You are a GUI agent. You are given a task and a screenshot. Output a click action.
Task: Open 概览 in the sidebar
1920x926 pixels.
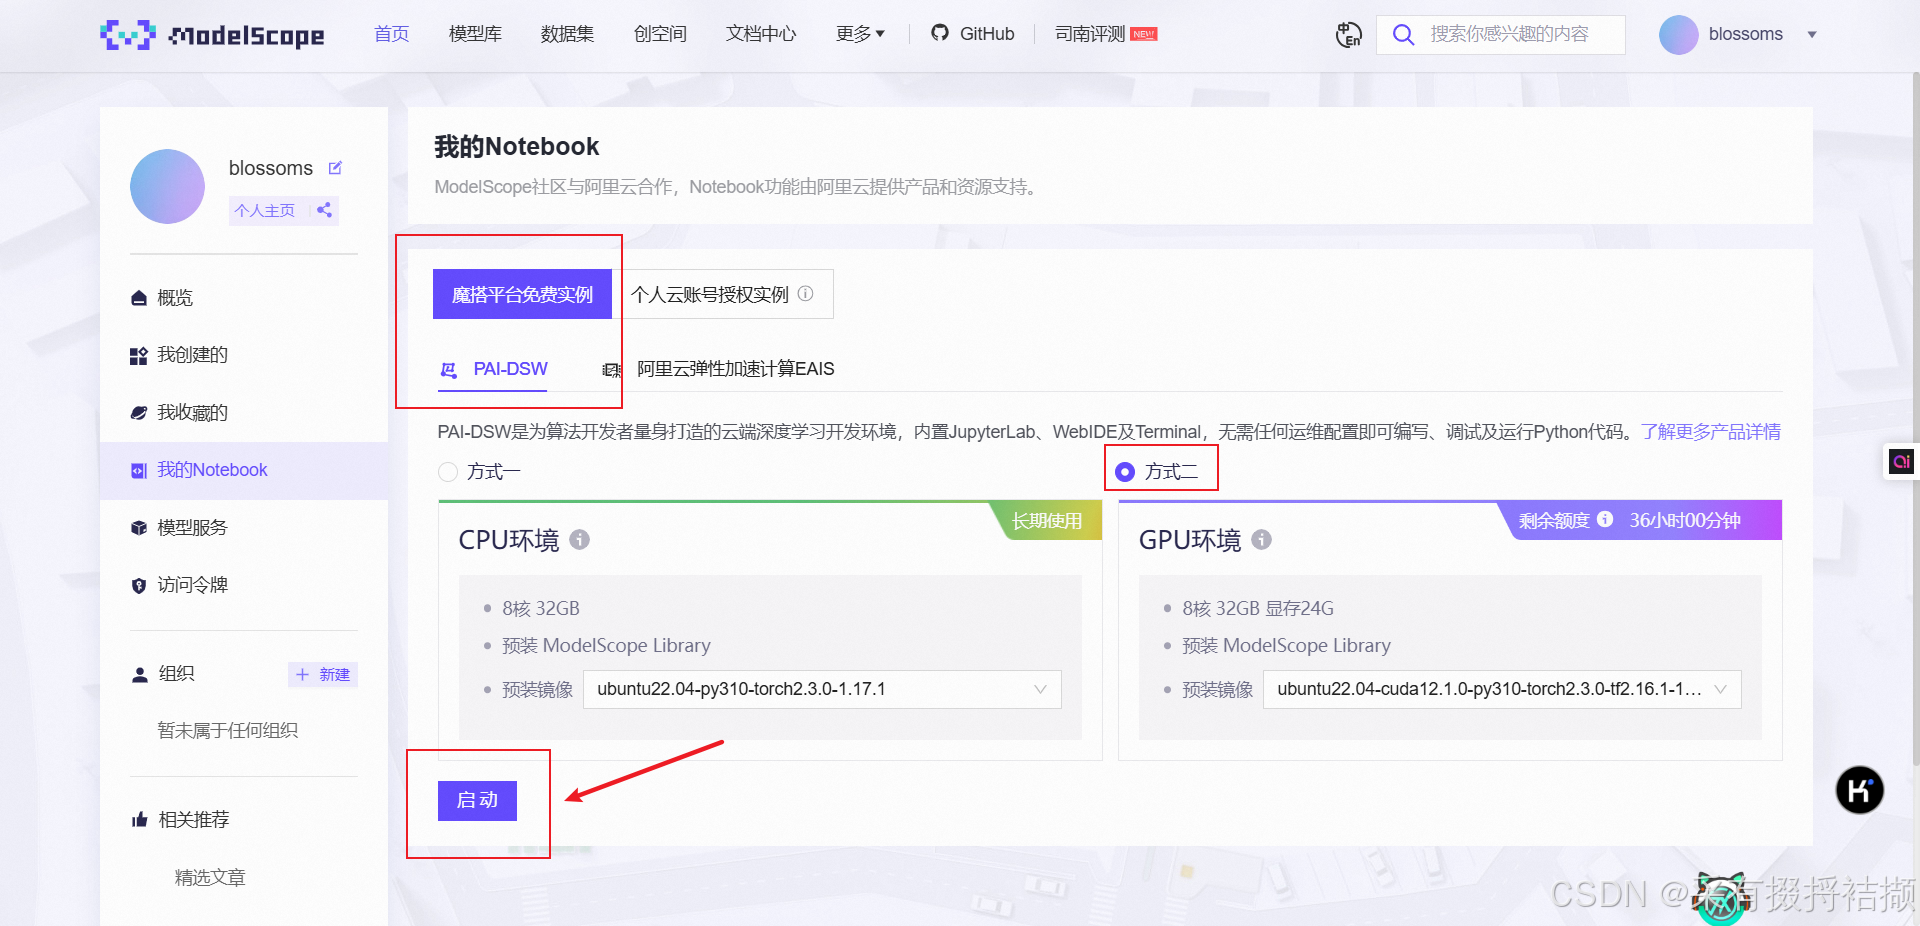click(x=175, y=298)
